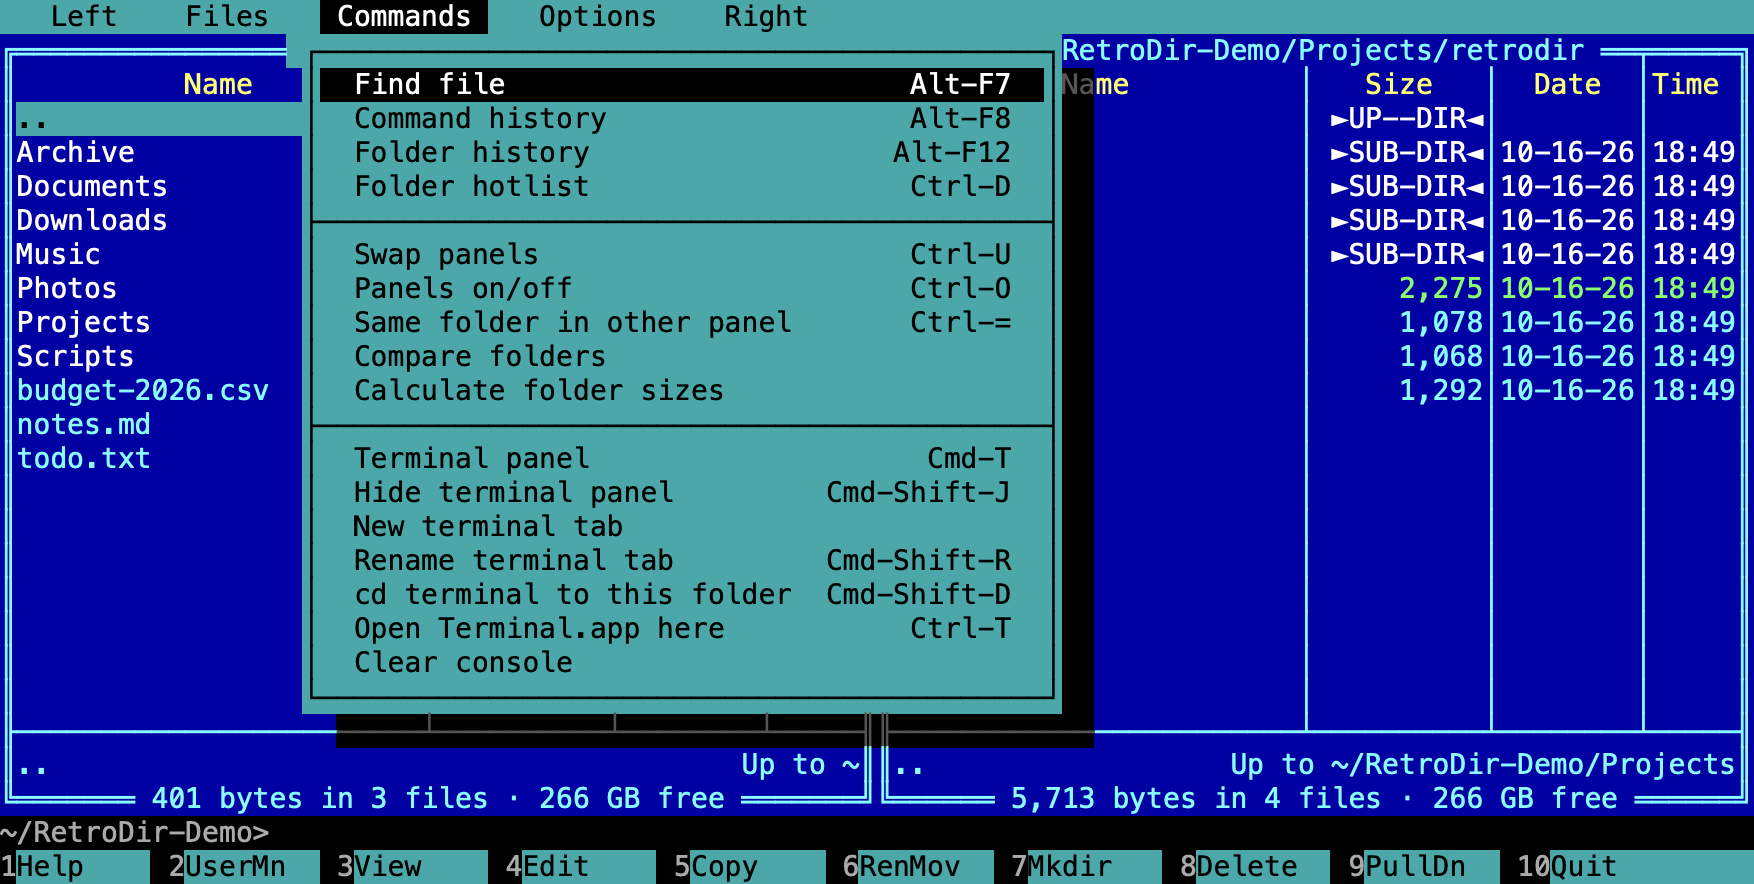Choose New terminal tab

(x=682, y=527)
